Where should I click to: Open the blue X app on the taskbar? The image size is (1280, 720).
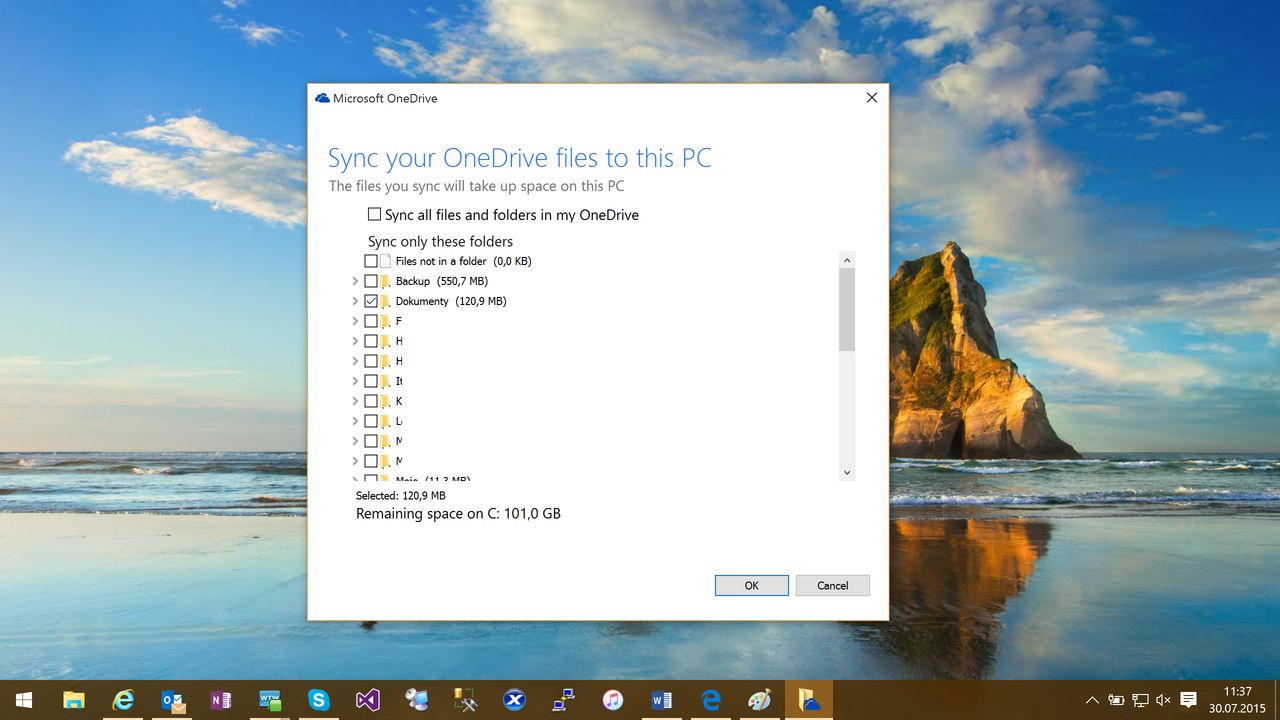tap(515, 700)
